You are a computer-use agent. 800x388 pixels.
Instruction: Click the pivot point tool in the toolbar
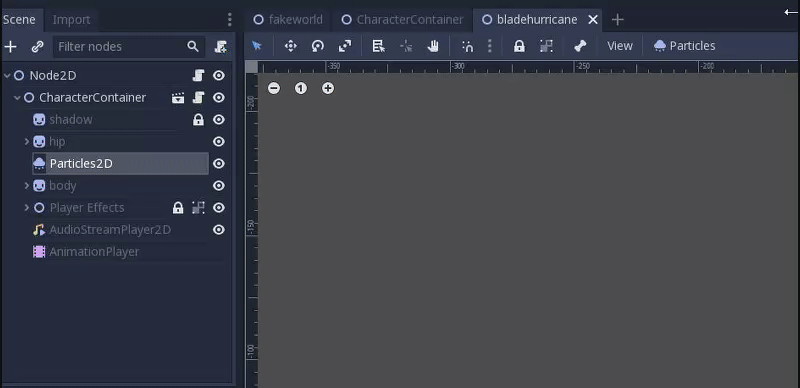point(406,46)
